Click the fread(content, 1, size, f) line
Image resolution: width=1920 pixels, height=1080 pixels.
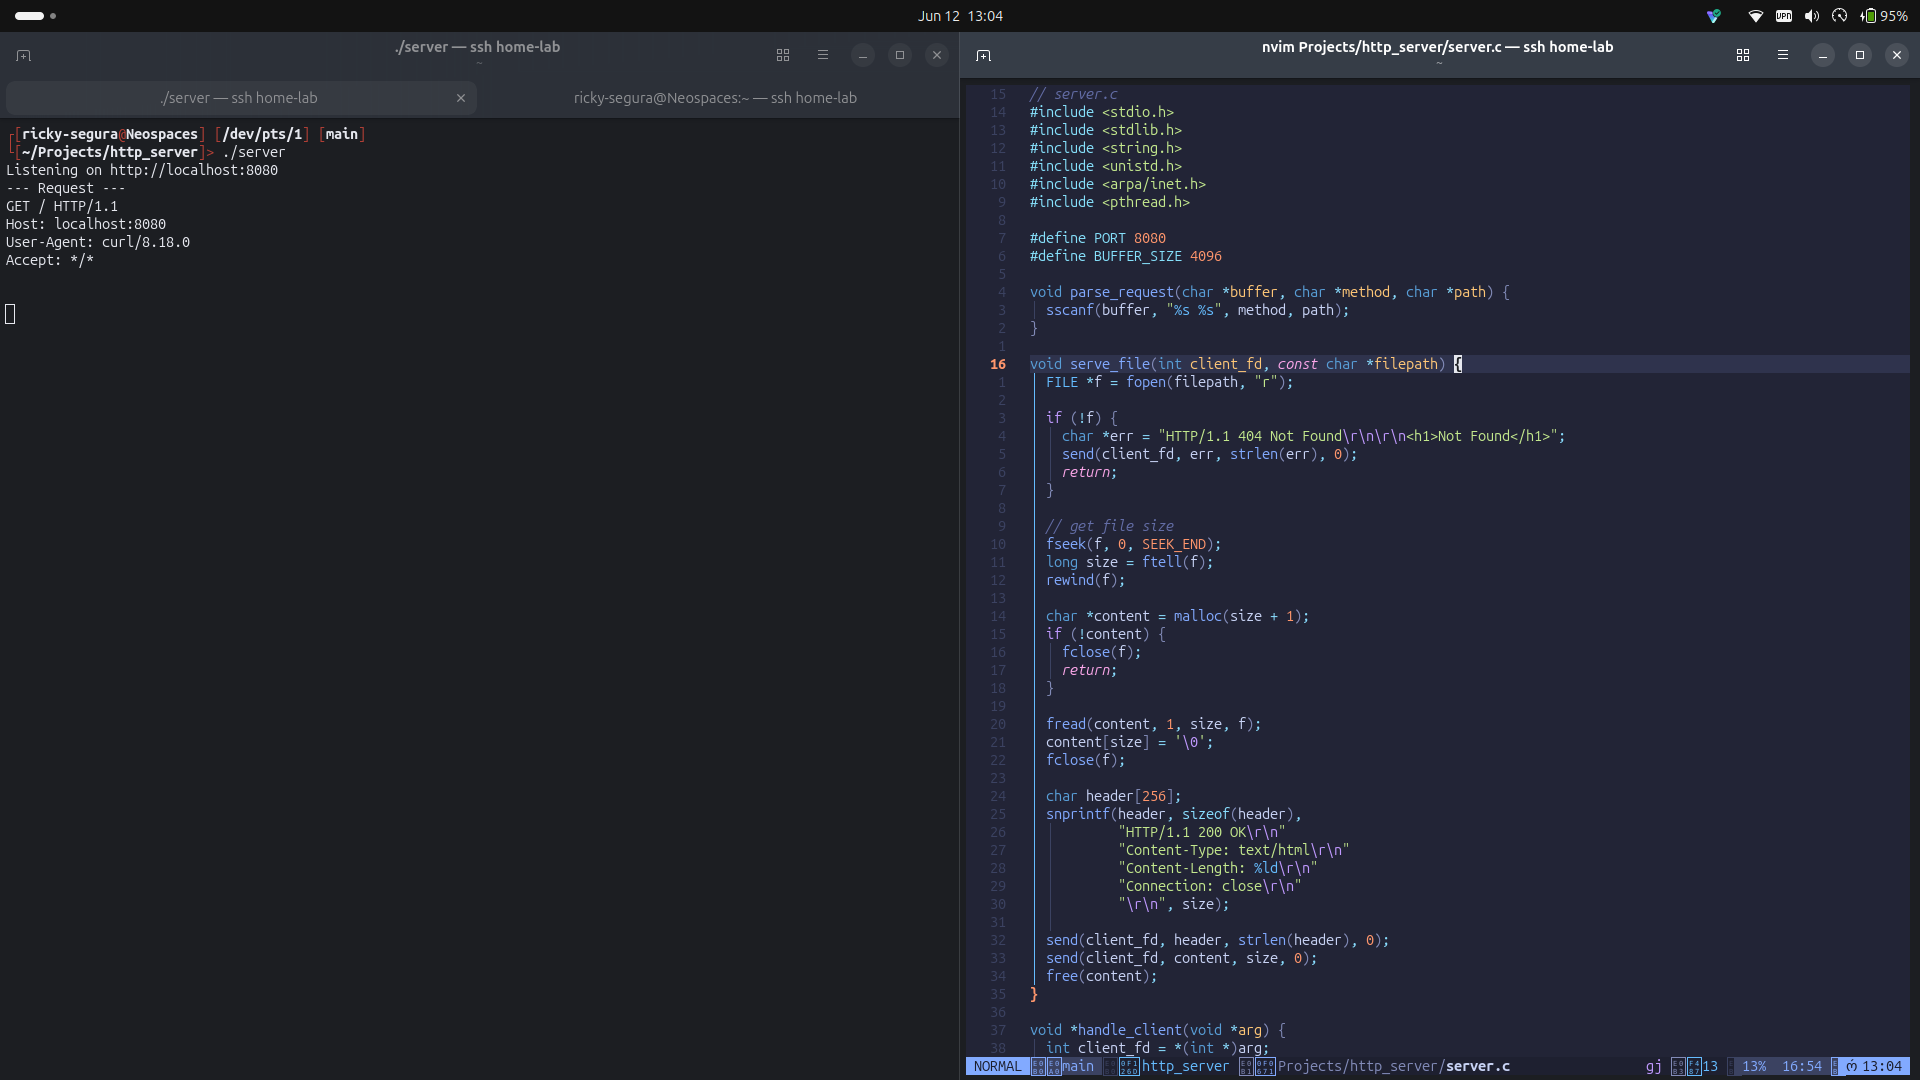pos(1154,724)
